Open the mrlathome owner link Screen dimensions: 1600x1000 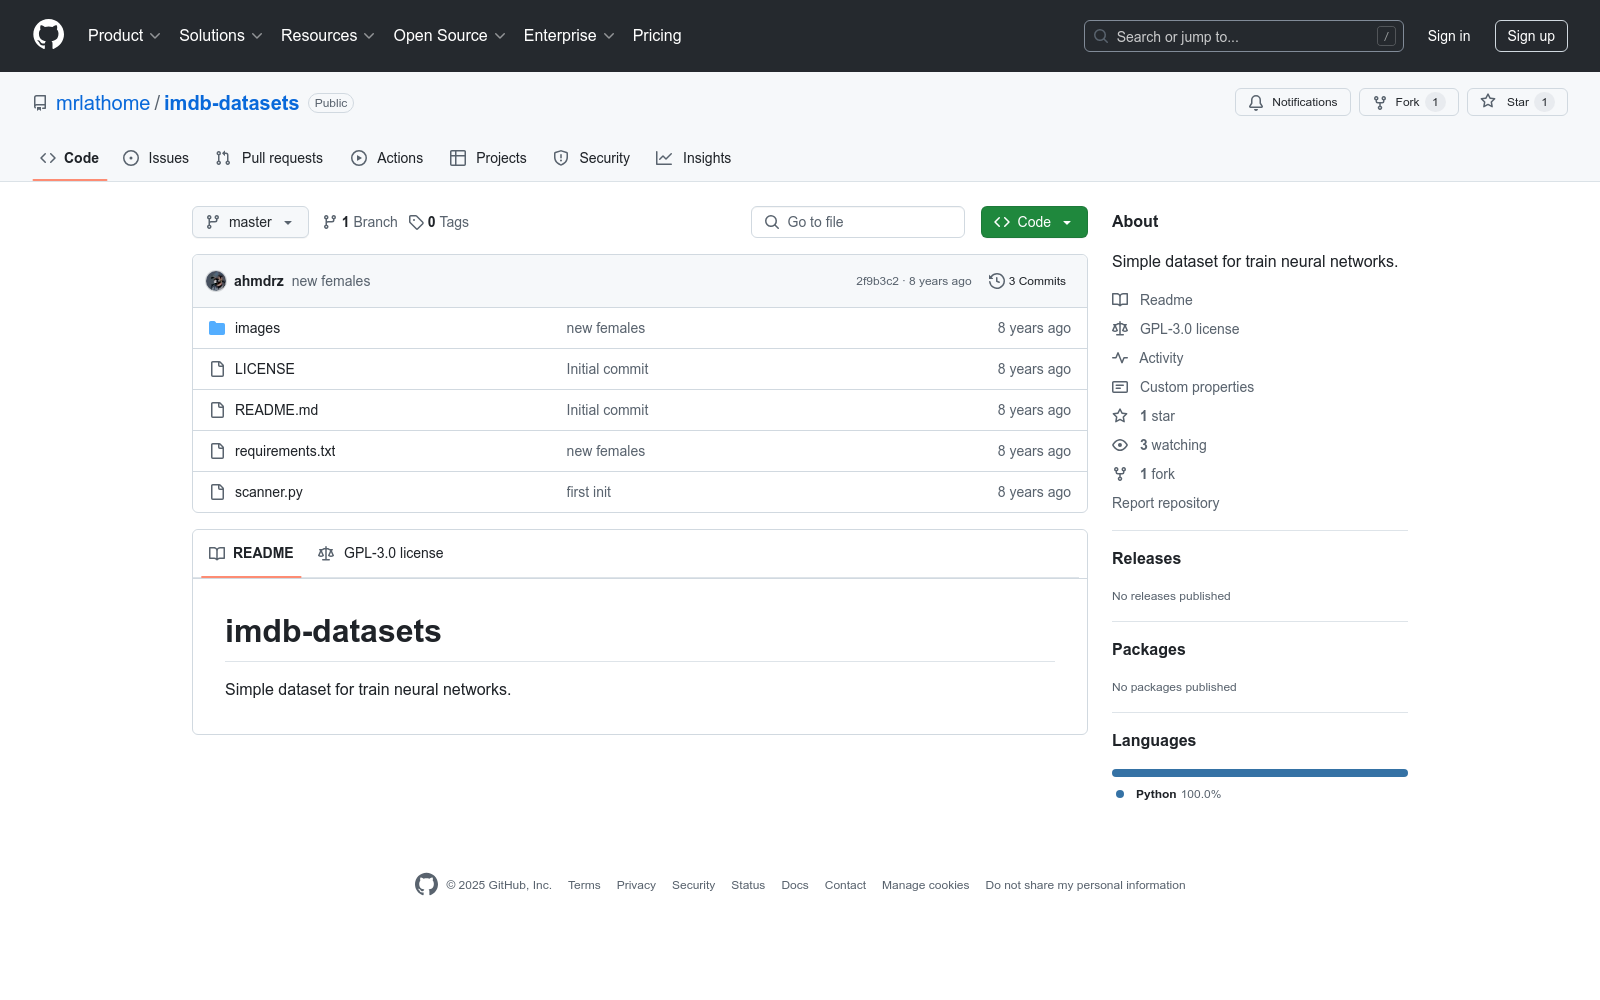coord(103,103)
